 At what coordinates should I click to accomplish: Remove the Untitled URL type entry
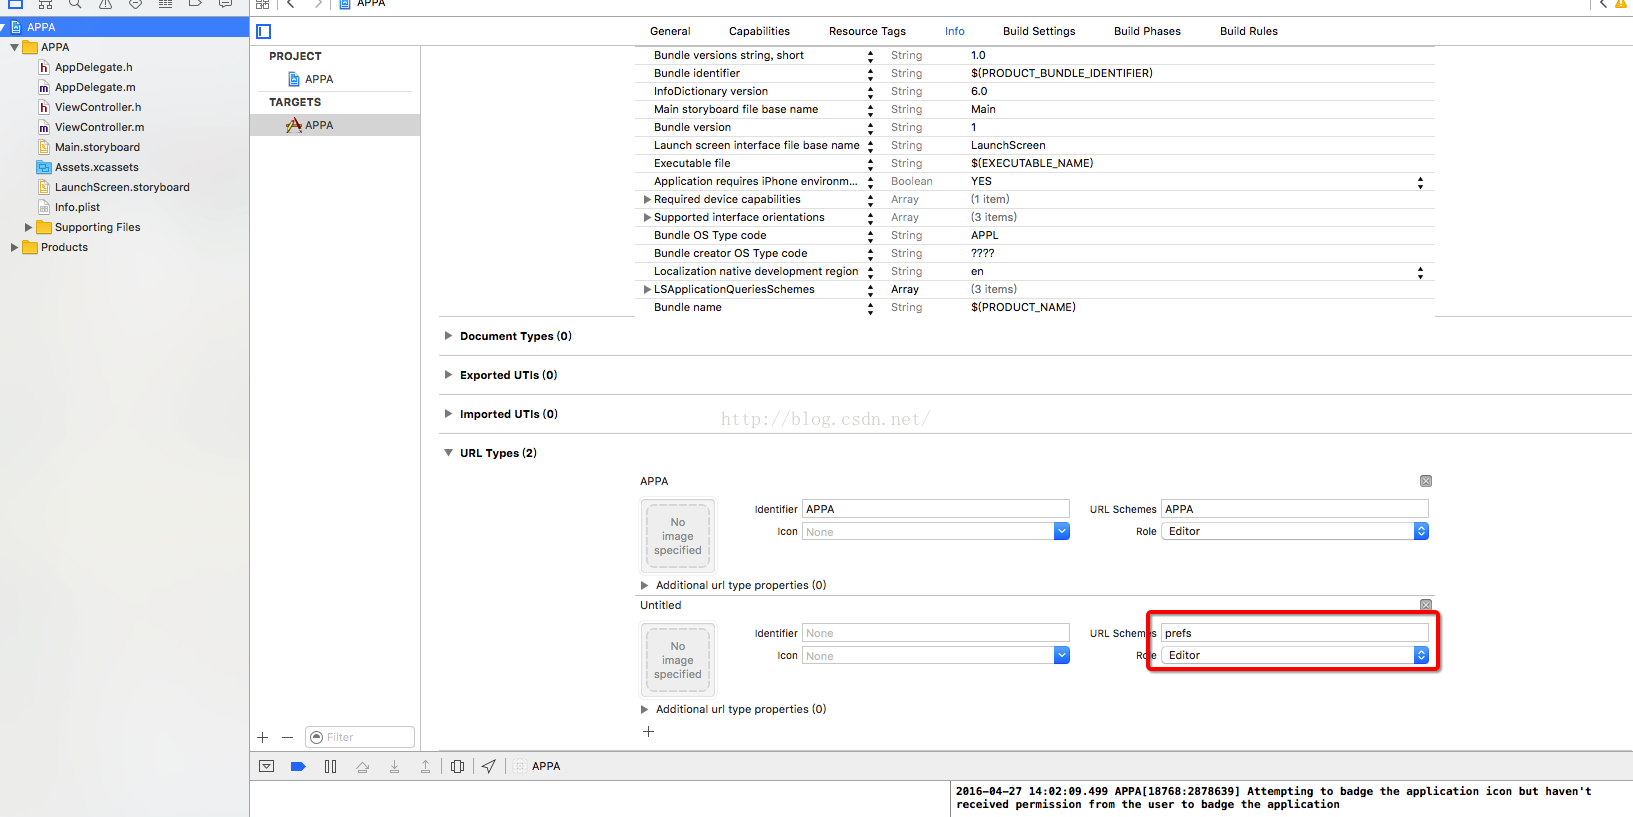coord(1426,605)
